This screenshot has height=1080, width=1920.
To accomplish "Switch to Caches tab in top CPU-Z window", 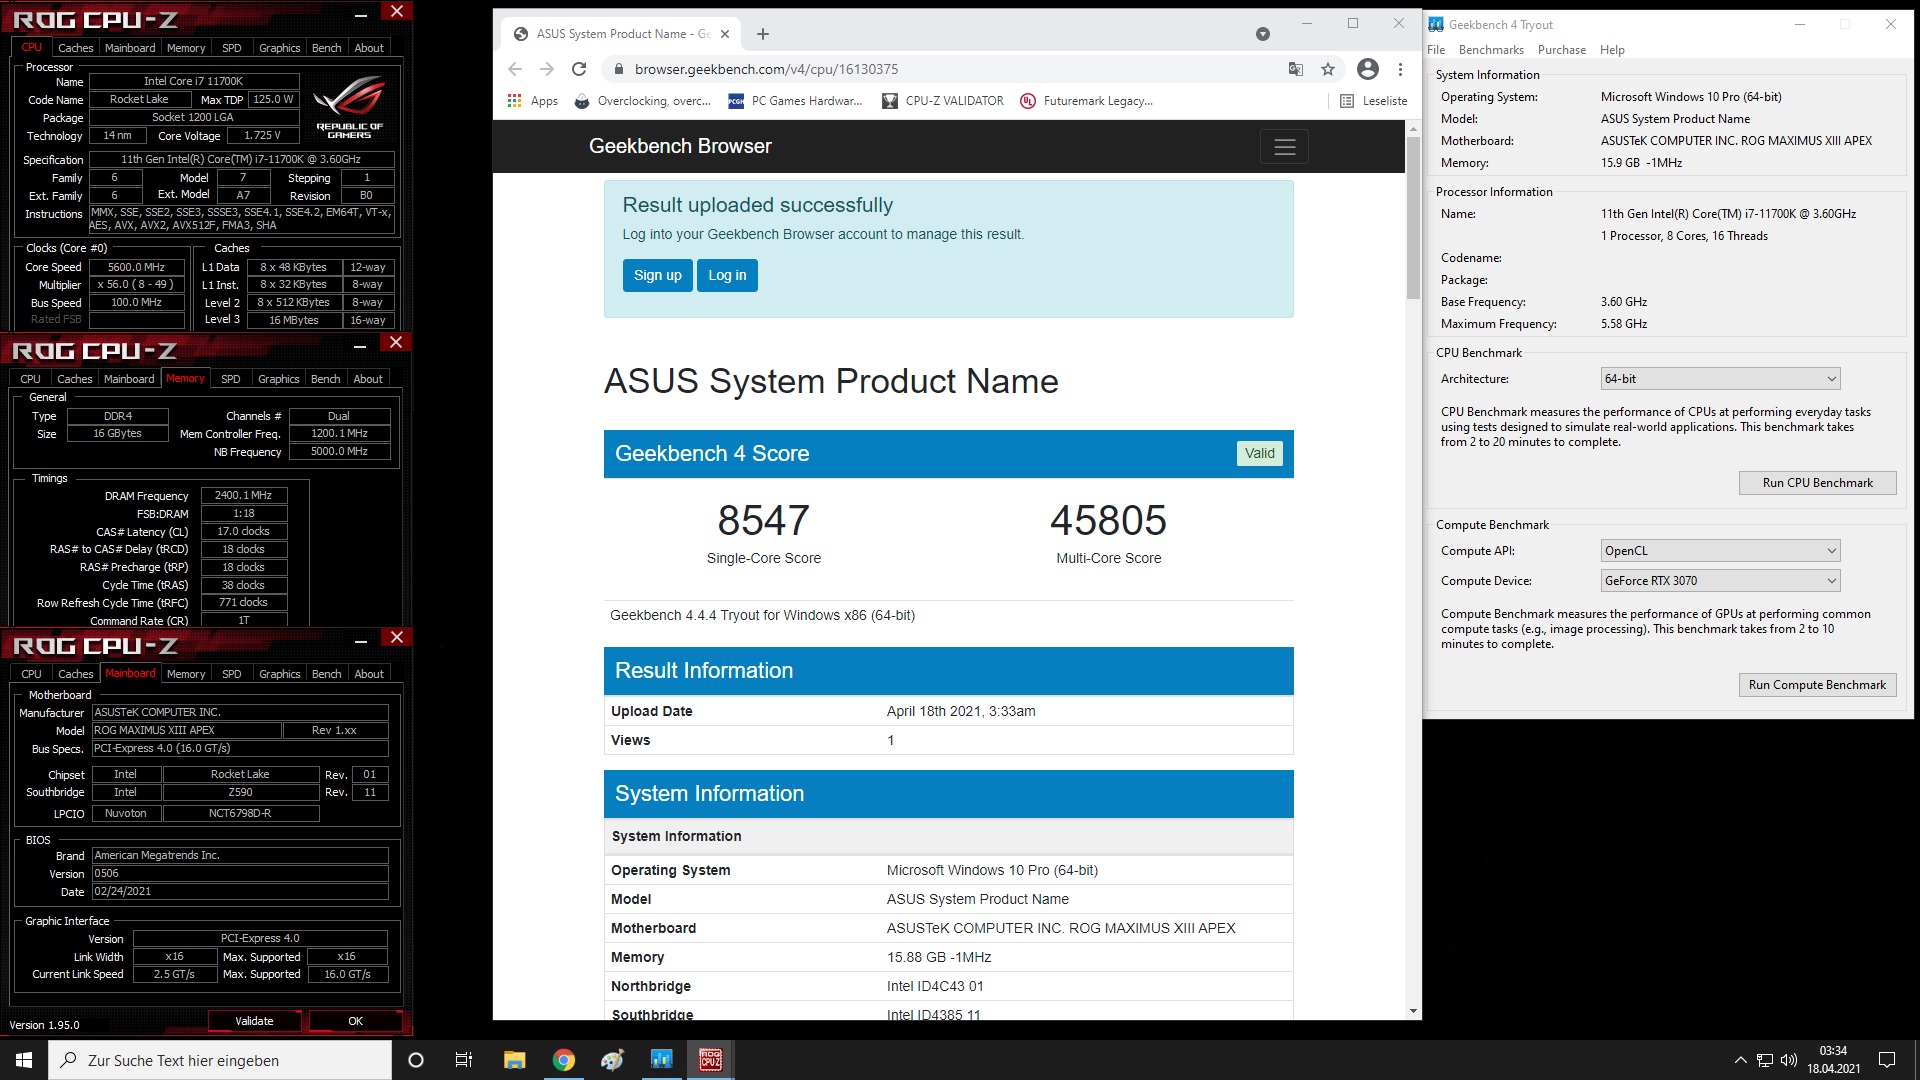I will point(75,48).
